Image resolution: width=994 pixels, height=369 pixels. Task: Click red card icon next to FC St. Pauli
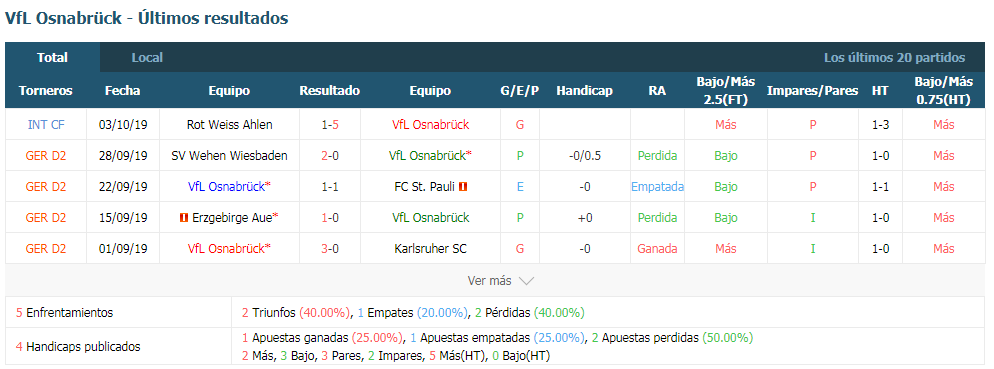(463, 187)
